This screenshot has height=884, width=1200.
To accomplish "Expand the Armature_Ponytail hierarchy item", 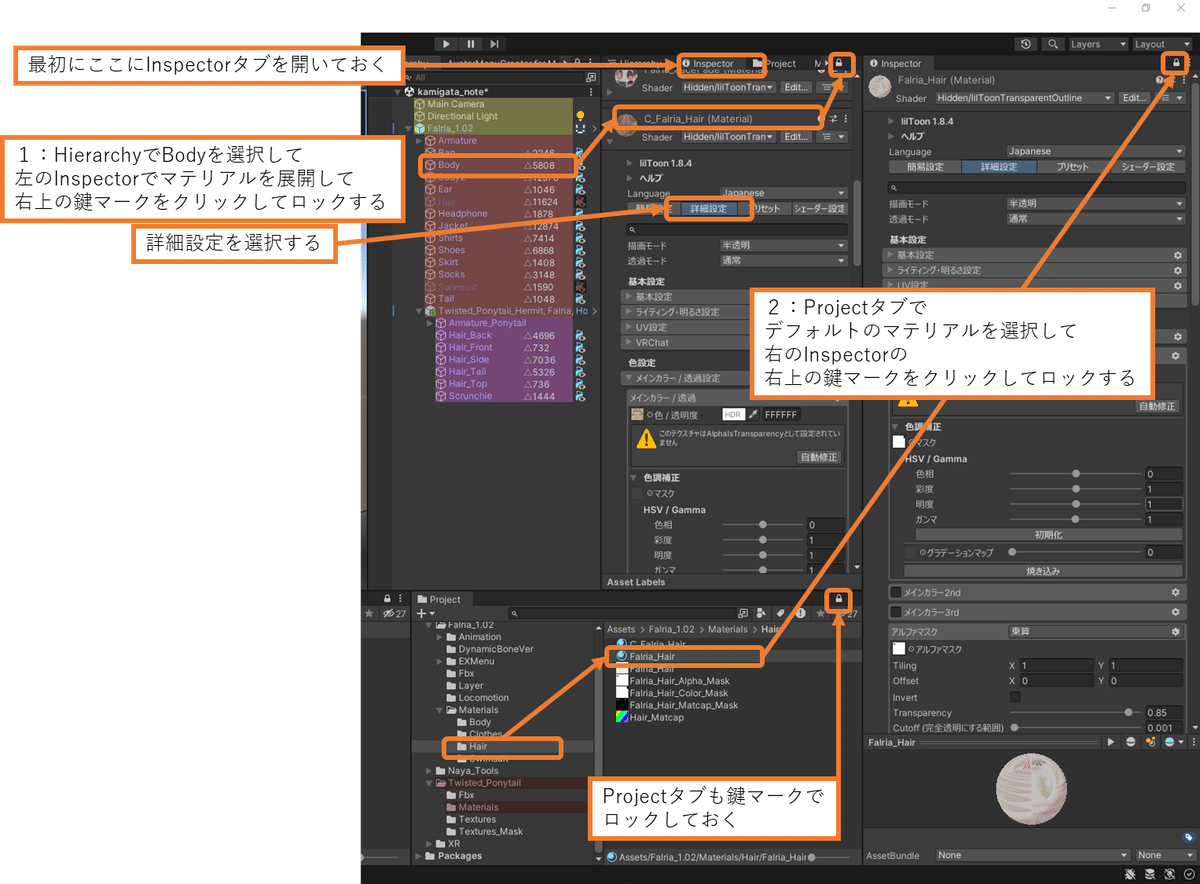I will [431, 323].
